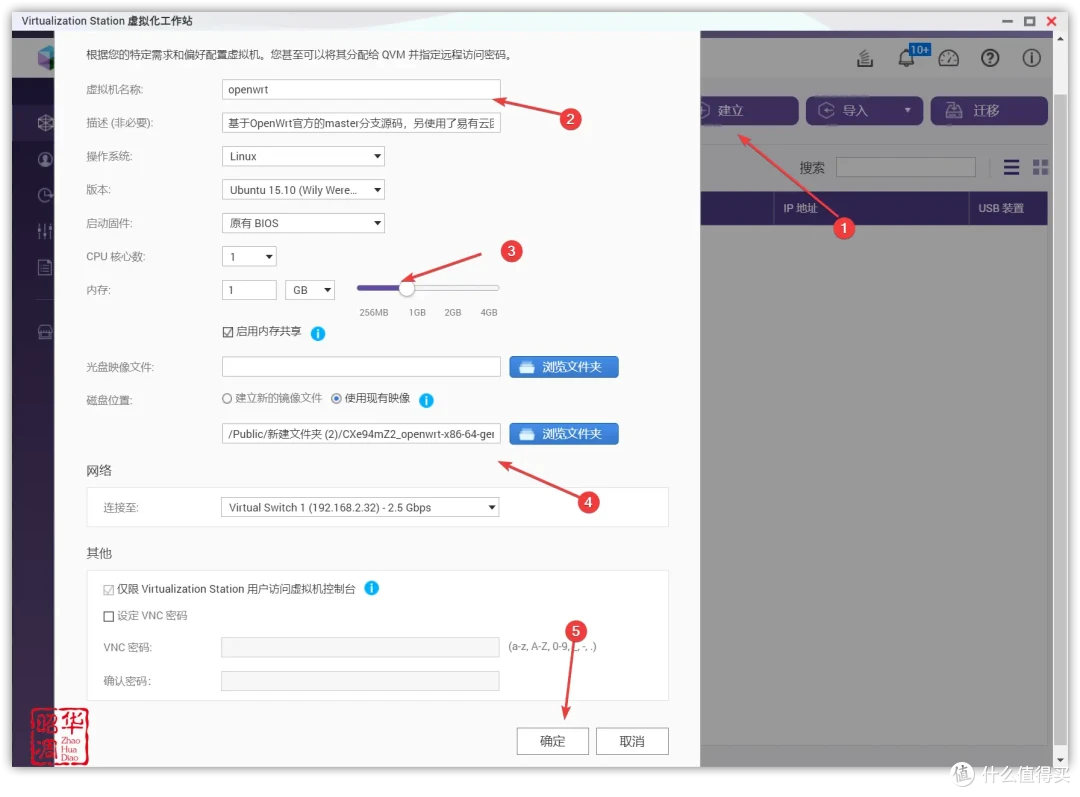Switch to grid view icon
The height and width of the screenshot is (797, 1080).
pyautogui.click(x=1040, y=167)
